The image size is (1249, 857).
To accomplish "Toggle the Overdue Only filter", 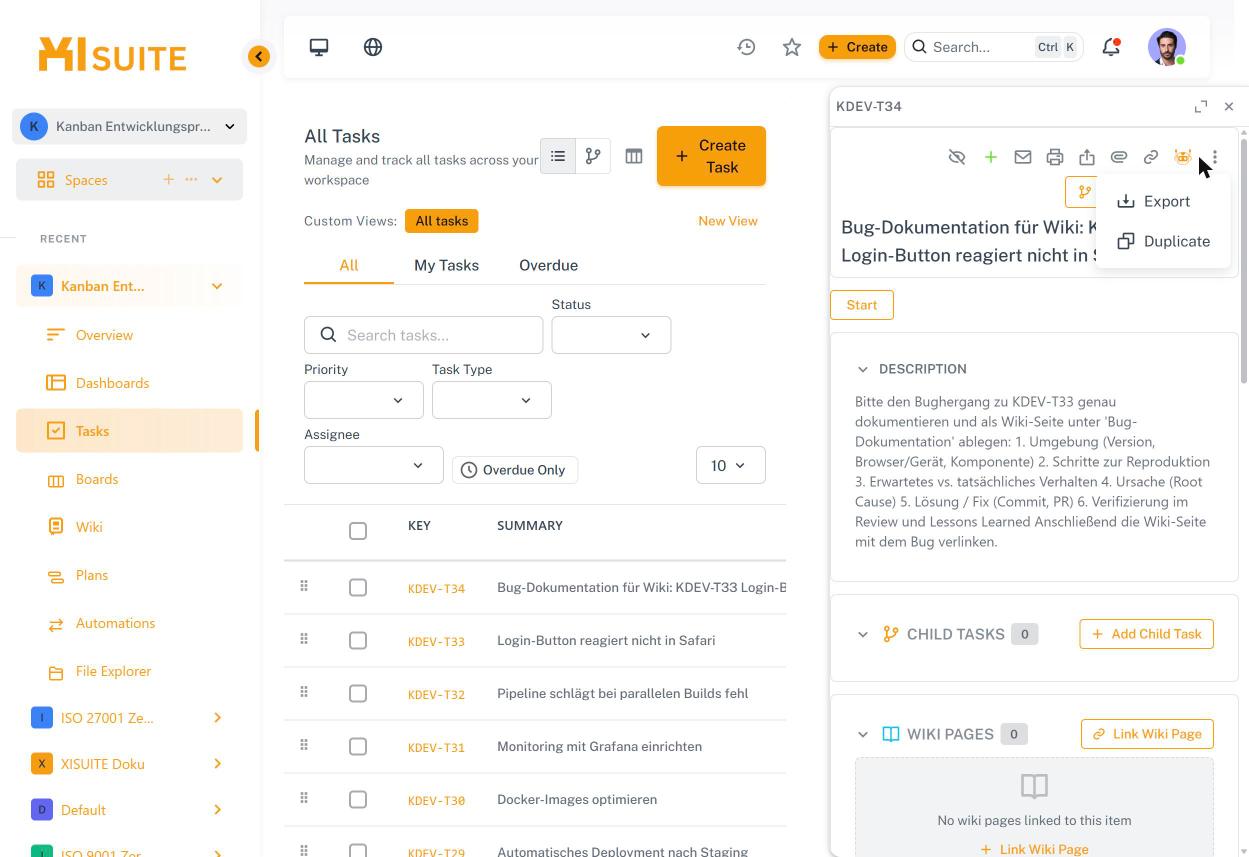I will 515,470.
